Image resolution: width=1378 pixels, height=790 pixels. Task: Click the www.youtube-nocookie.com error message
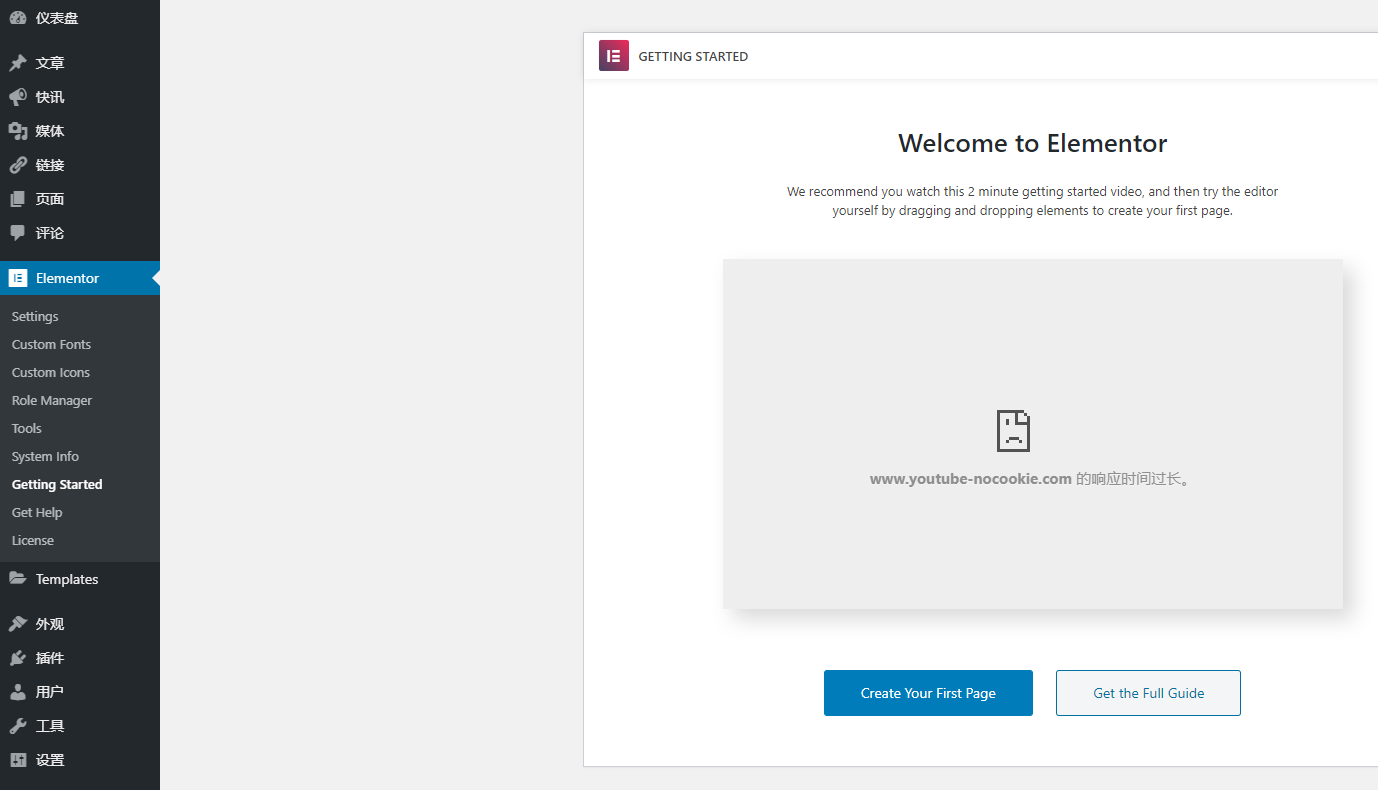1032,479
